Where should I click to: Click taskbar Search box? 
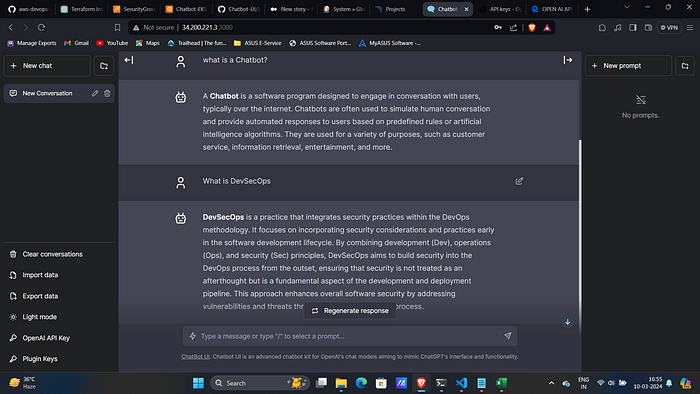[260, 383]
